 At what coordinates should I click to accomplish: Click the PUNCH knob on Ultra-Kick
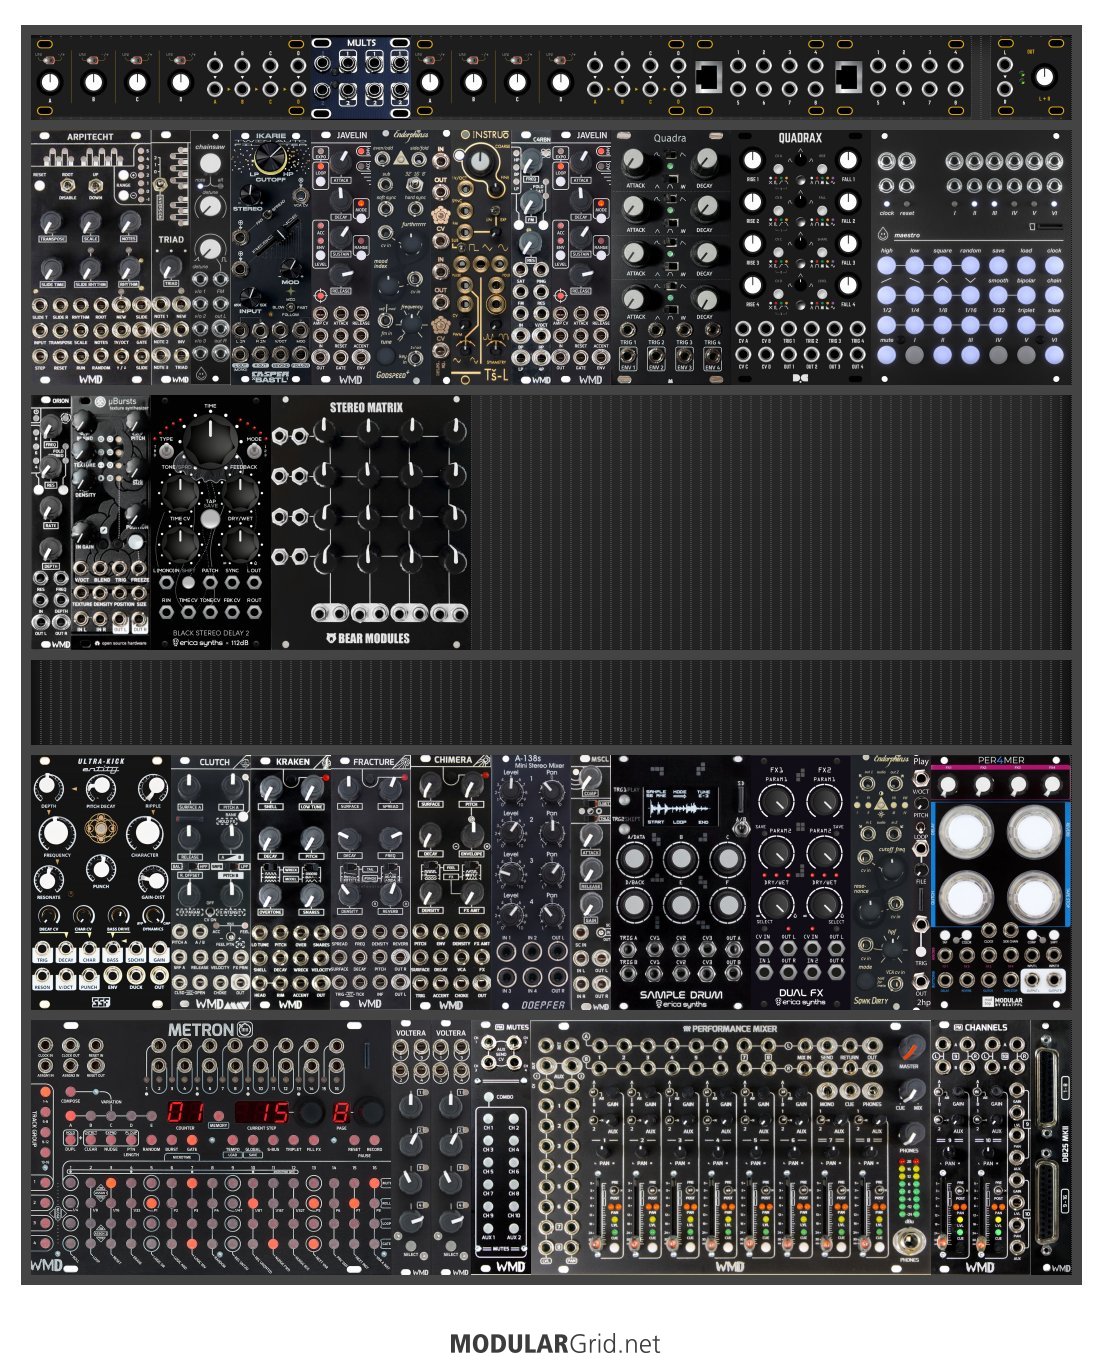(101, 867)
